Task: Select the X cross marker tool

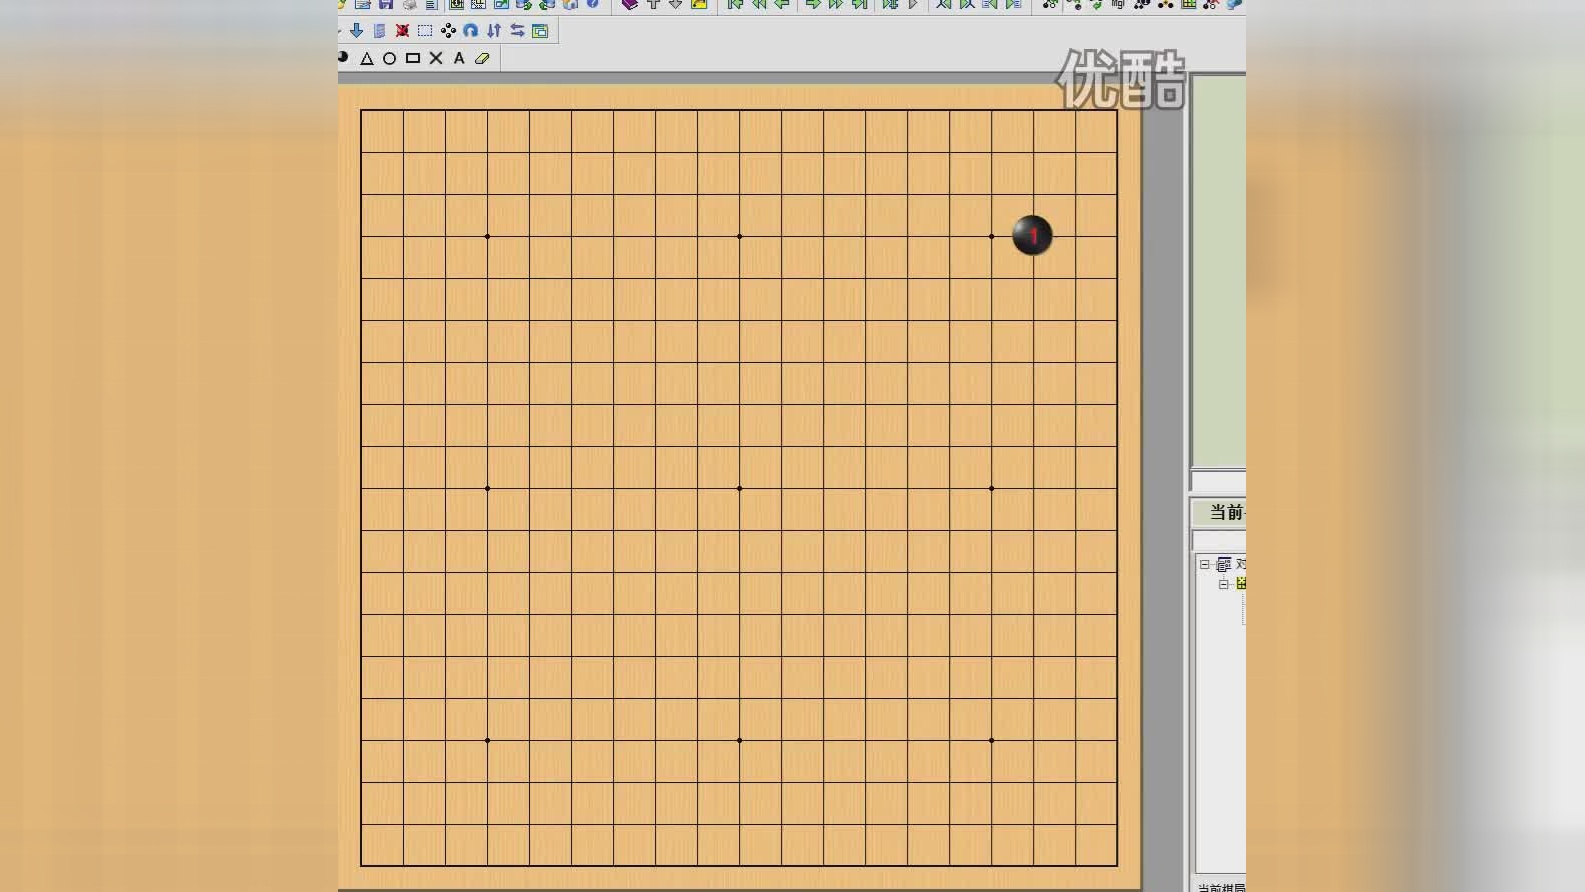Action: point(436,58)
